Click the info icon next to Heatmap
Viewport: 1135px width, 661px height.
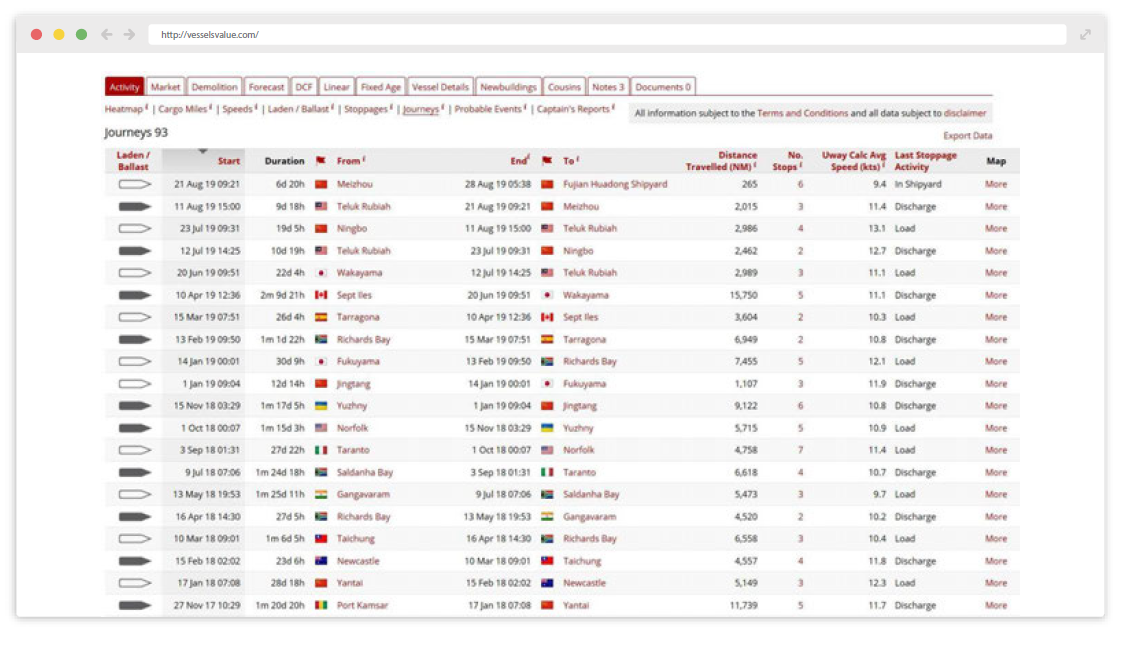(x=146, y=107)
